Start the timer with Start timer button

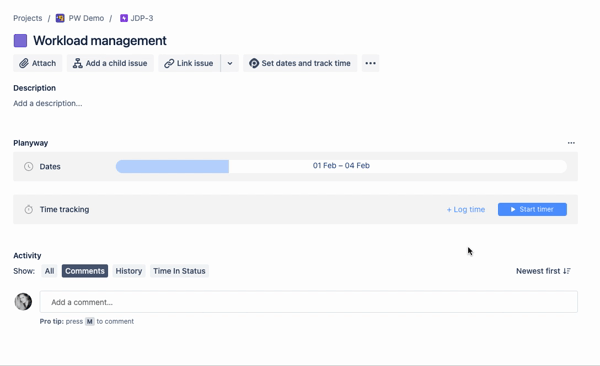coord(532,209)
